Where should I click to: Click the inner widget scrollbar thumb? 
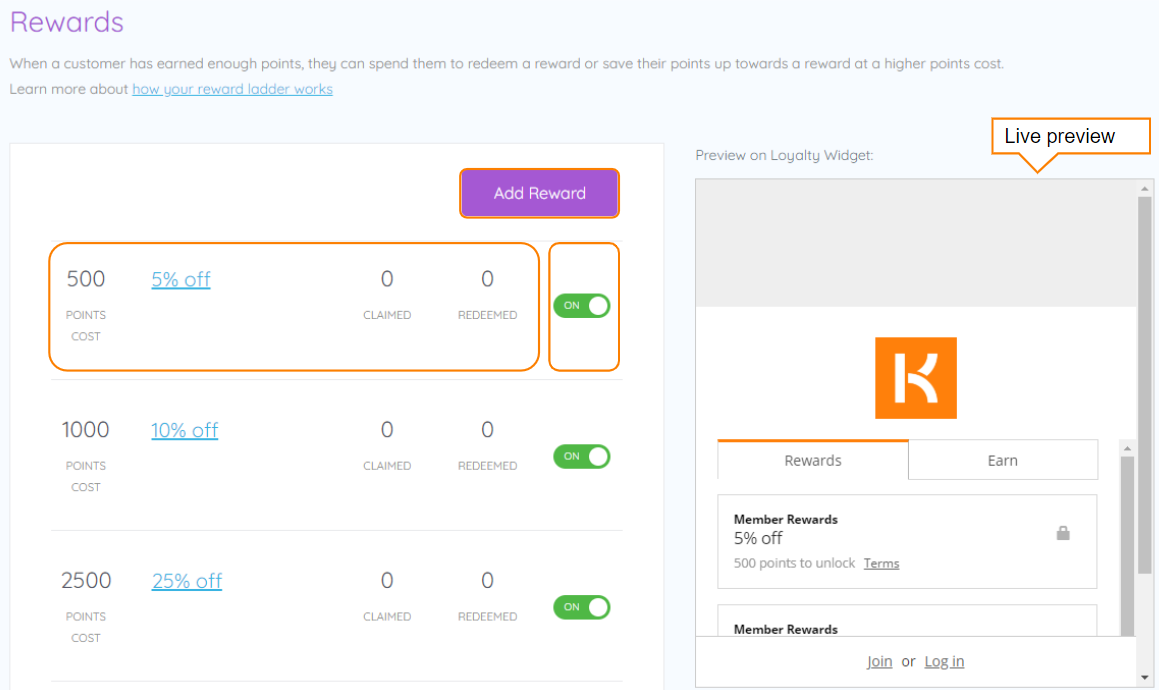[x=1127, y=546]
